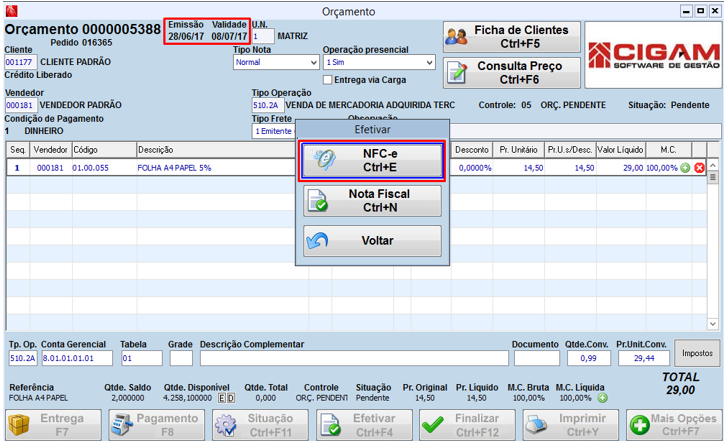Screen dimensions: 725x441
Task: Click the Qtde.Conv. field 0,99
Action: point(589,358)
